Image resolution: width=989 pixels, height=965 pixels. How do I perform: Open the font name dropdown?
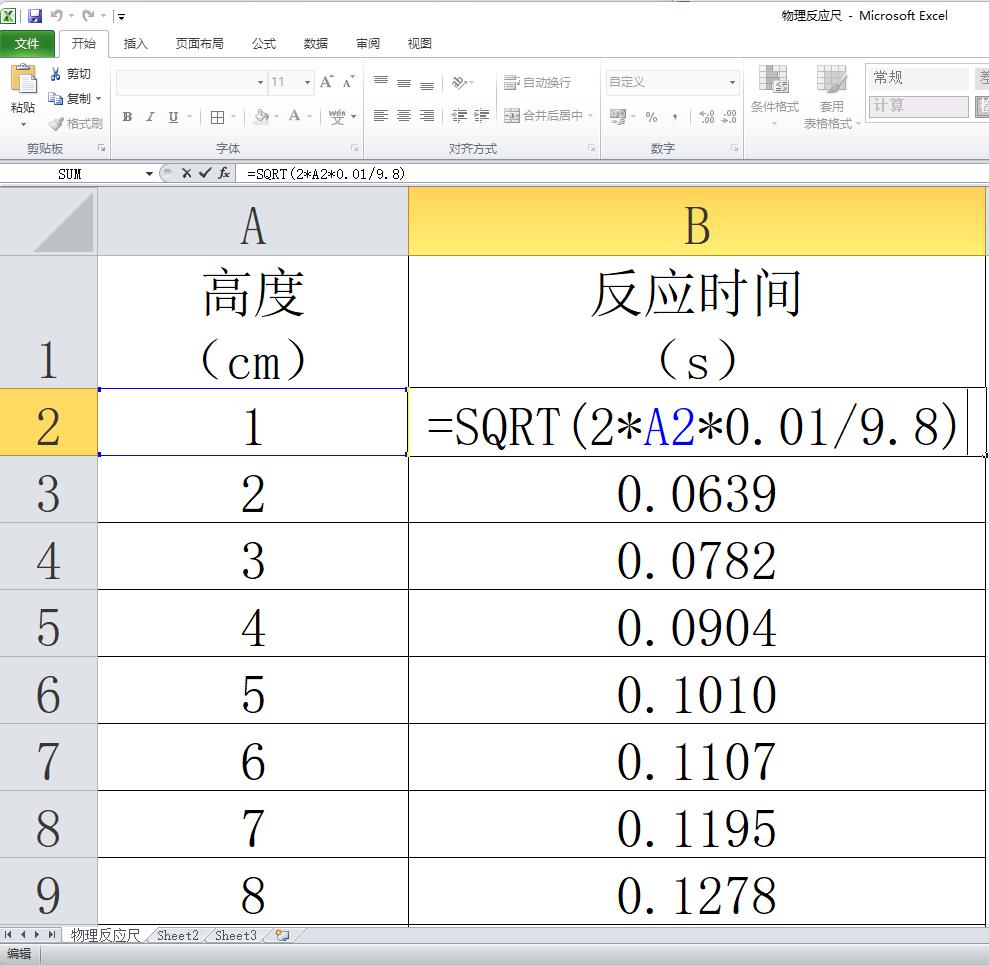click(260, 83)
